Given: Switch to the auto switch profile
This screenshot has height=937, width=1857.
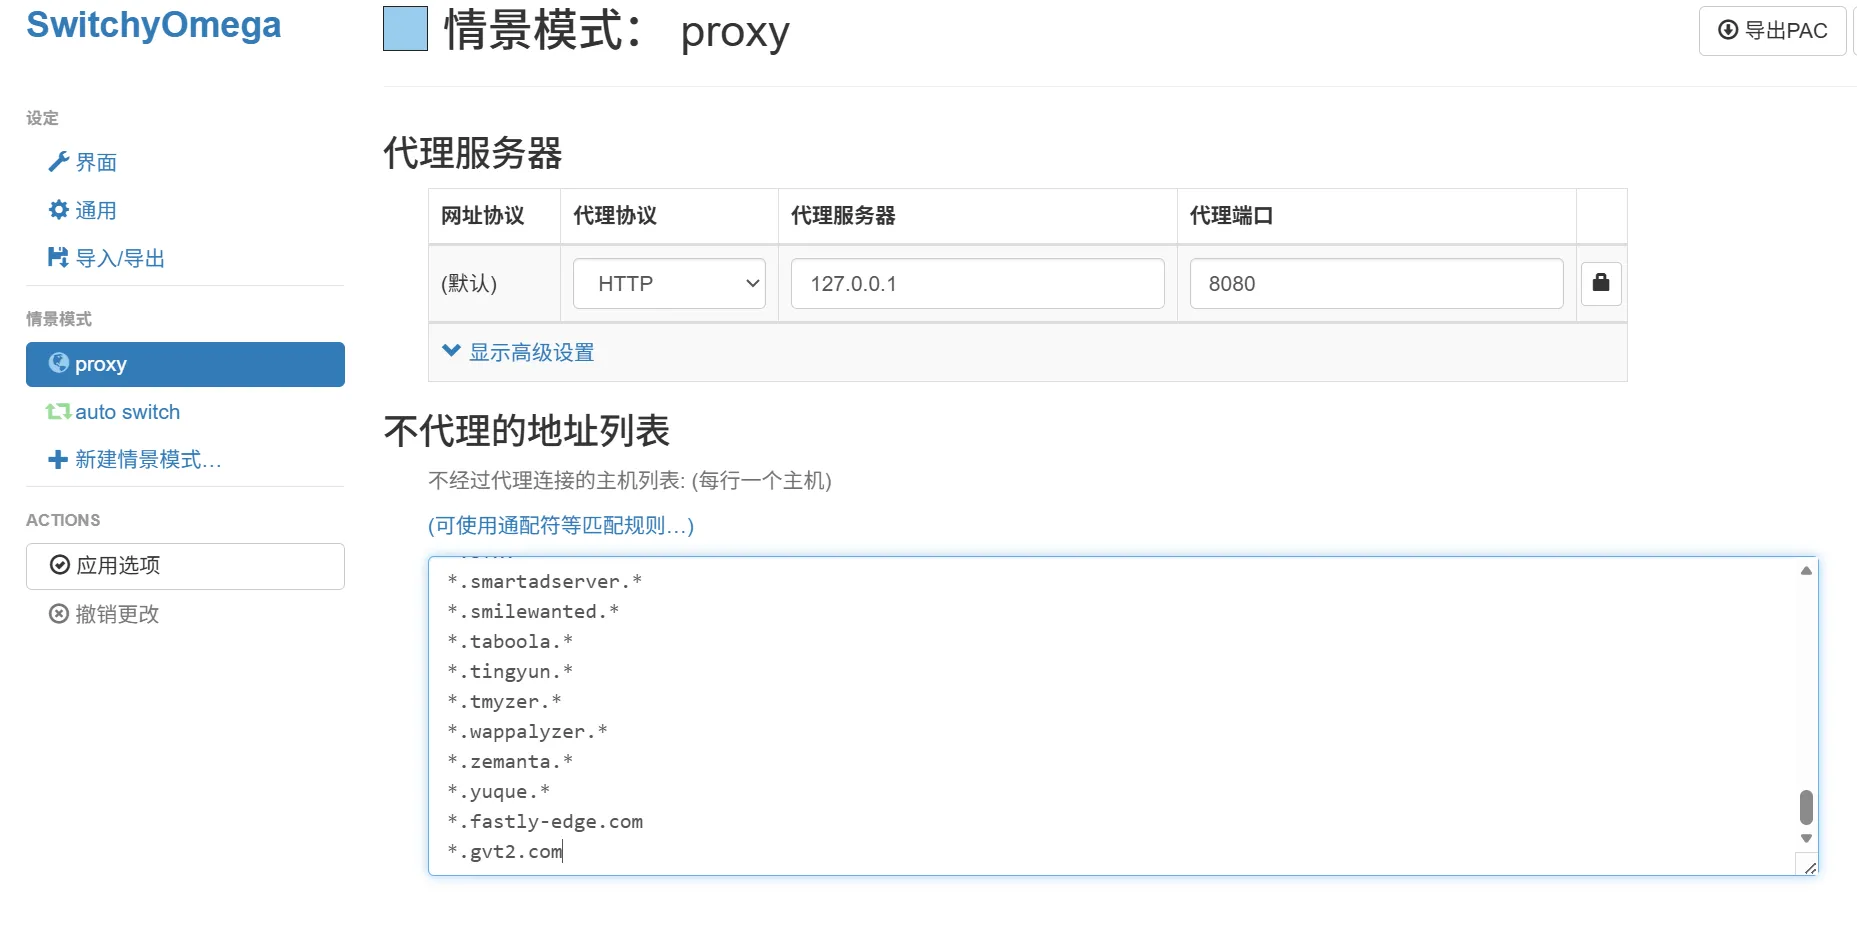Looking at the screenshot, I should (x=127, y=411).
